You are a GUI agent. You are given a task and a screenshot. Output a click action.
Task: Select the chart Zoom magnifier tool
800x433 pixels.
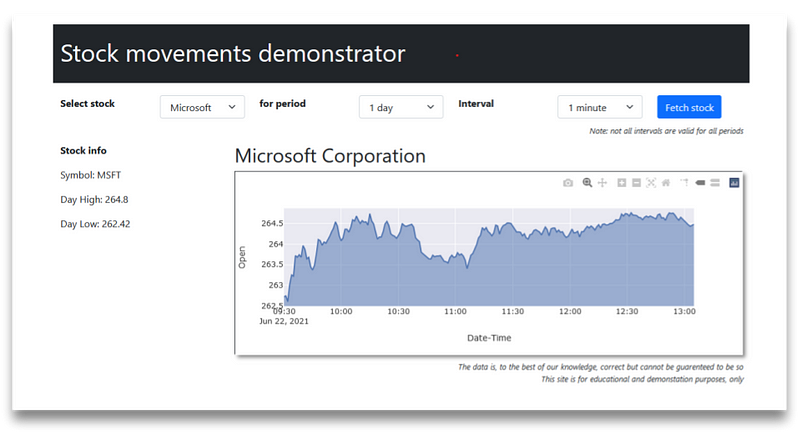point(587,183)
